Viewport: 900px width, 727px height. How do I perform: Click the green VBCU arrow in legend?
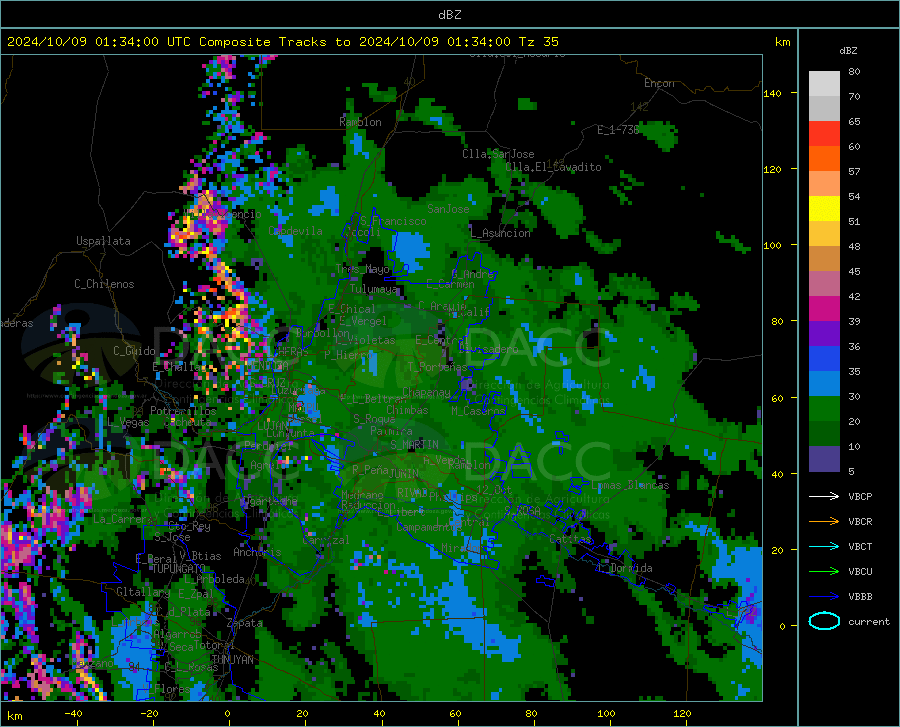coord(824,571)
